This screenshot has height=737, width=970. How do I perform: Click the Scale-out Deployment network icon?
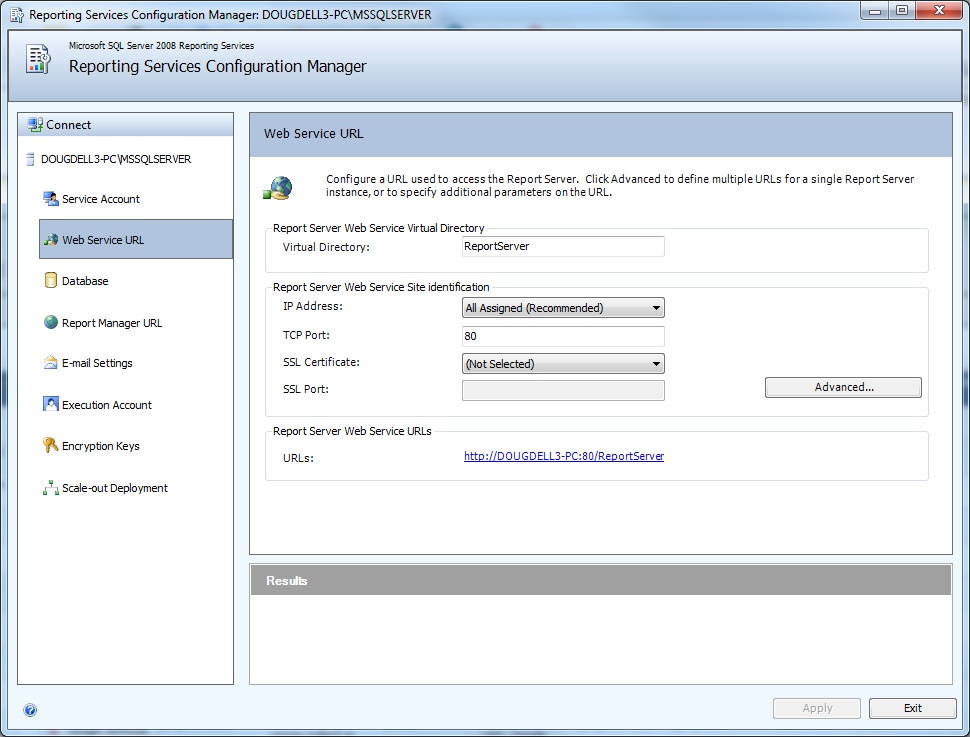click(51, 488)
